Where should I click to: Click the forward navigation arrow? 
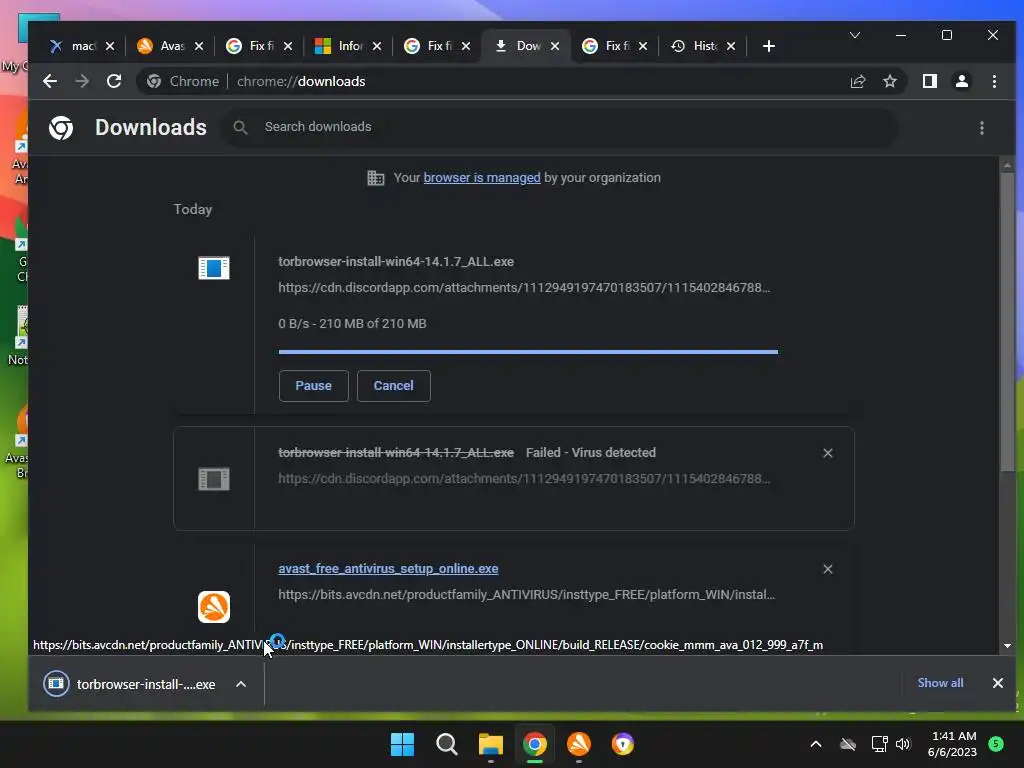(82, 81)
